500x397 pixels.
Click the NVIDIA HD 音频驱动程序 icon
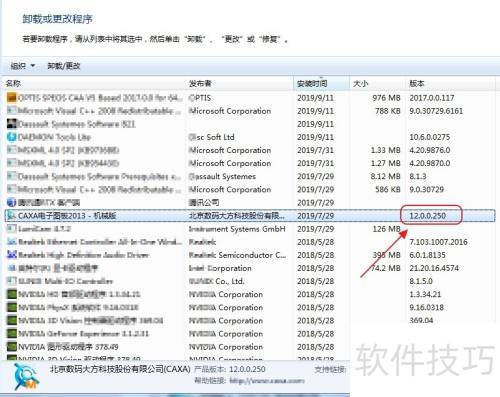point(12,294)
